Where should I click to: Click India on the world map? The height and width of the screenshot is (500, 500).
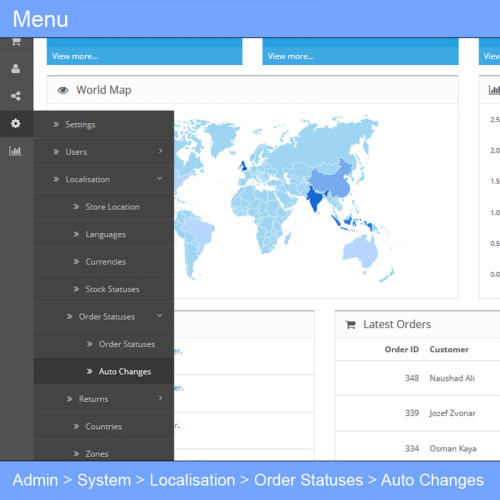click(x=314, y=199)
